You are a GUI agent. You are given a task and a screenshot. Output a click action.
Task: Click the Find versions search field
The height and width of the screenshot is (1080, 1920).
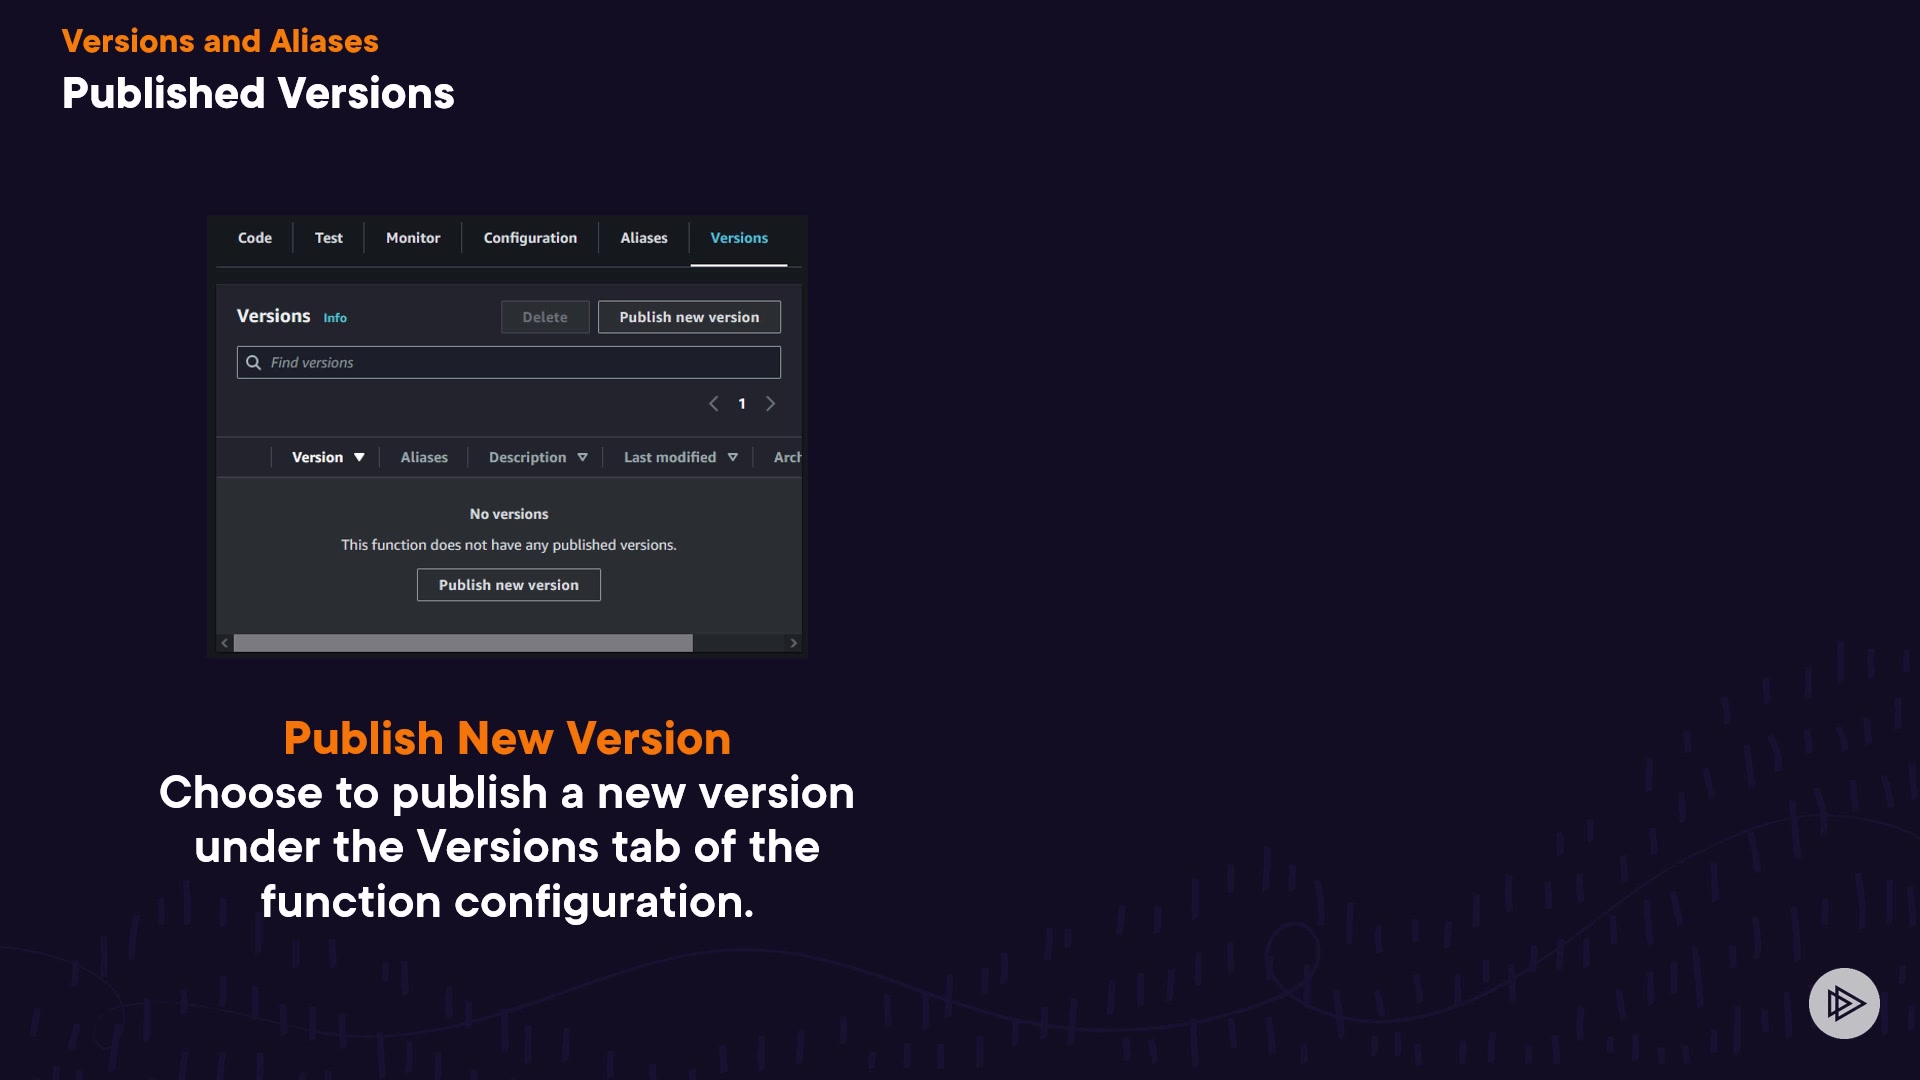(x=520, y=362)
